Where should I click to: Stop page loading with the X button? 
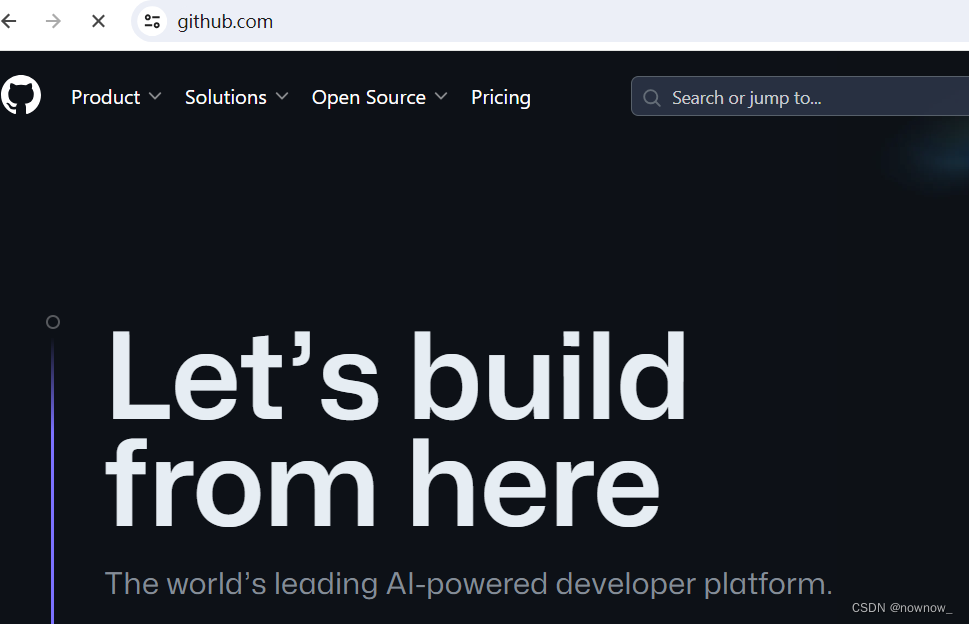(98, 22)
